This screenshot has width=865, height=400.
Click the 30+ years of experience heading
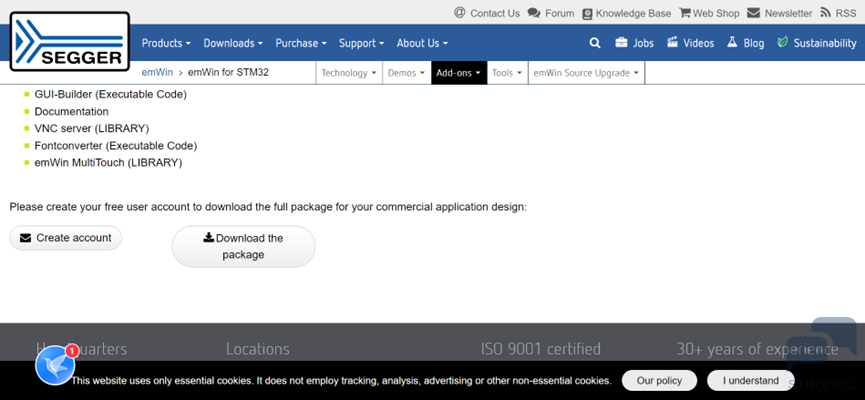coord(757,349)
